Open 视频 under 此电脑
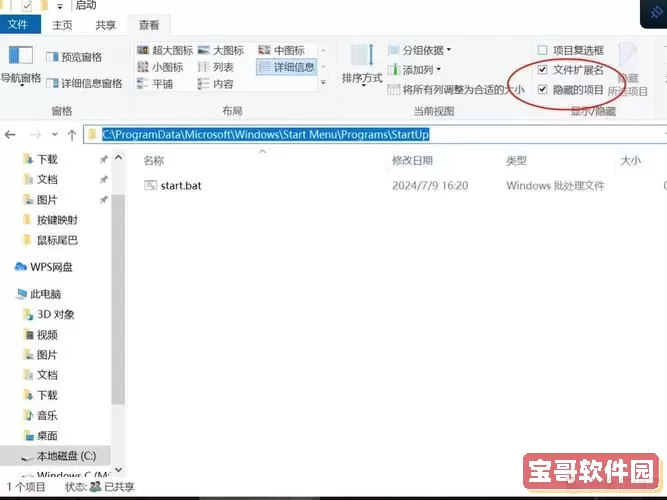 tap(47, 335)
